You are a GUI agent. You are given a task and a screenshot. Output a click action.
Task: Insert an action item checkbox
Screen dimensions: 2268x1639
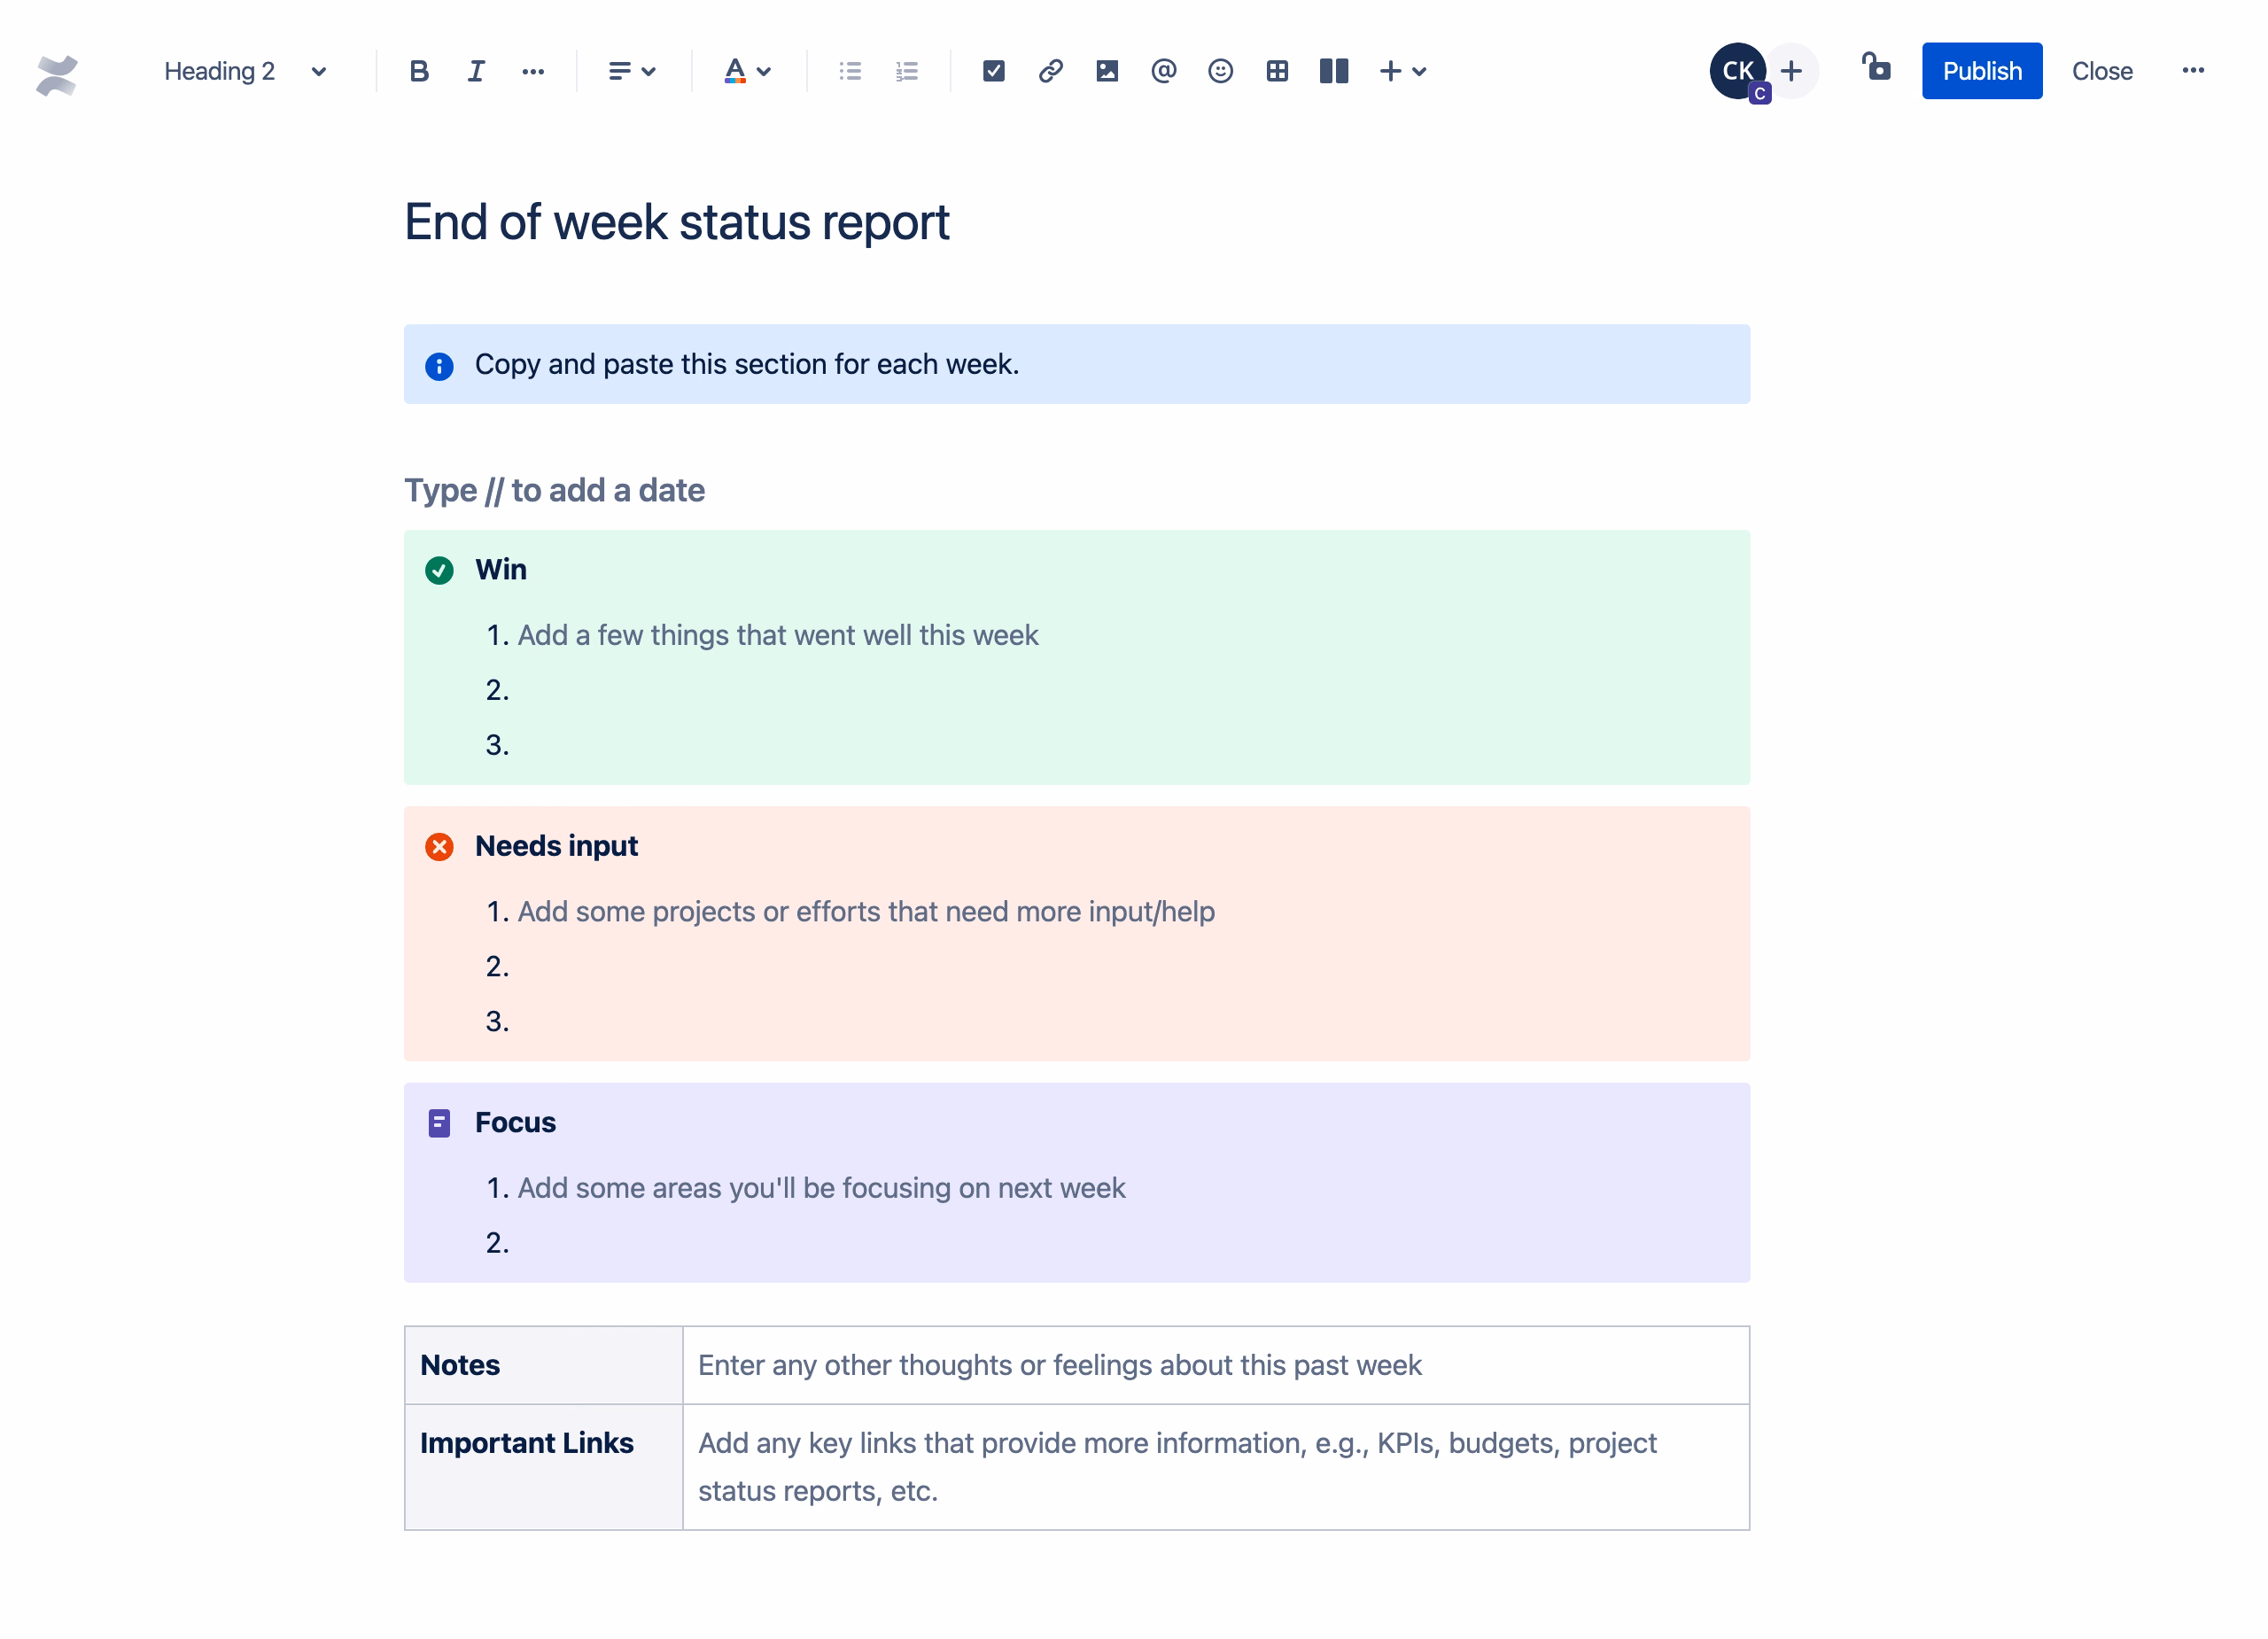(993, 71)
